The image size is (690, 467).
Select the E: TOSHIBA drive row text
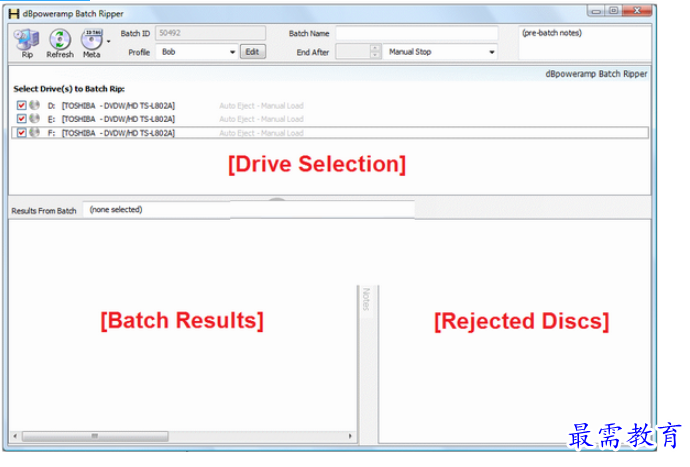pos(111,119)
